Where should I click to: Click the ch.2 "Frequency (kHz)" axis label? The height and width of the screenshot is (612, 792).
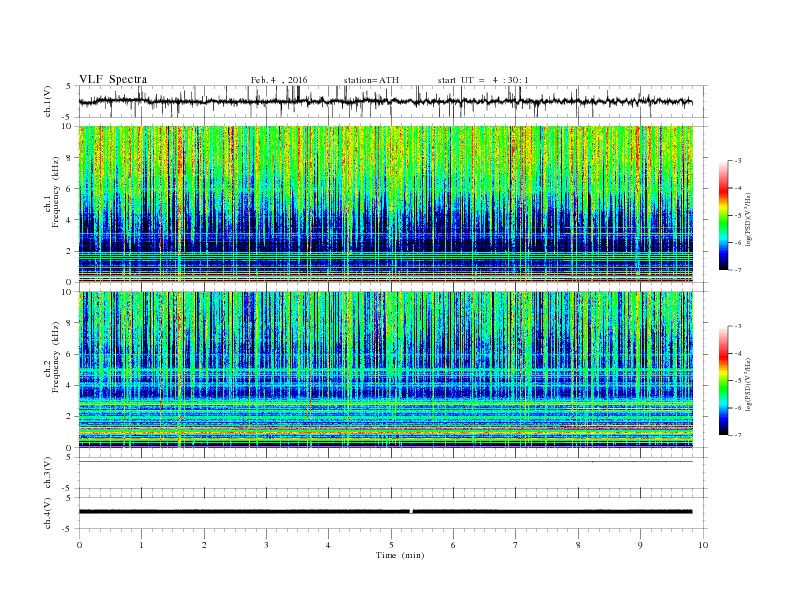(56, 357)
